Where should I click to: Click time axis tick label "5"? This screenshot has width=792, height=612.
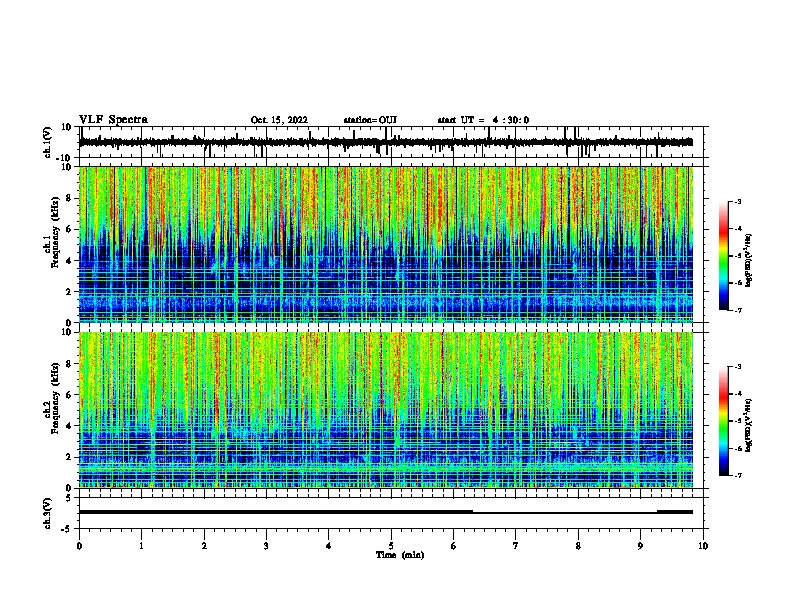[391, 546]
